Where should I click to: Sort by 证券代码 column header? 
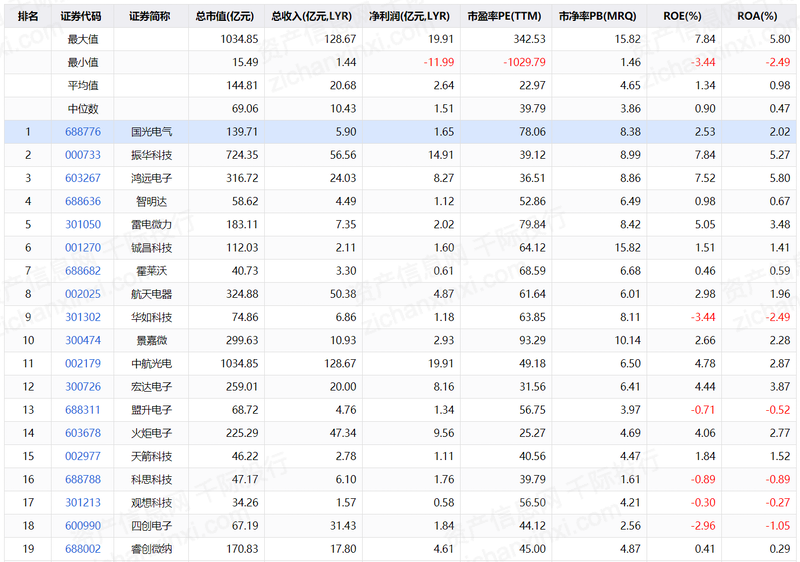[81, 16]
